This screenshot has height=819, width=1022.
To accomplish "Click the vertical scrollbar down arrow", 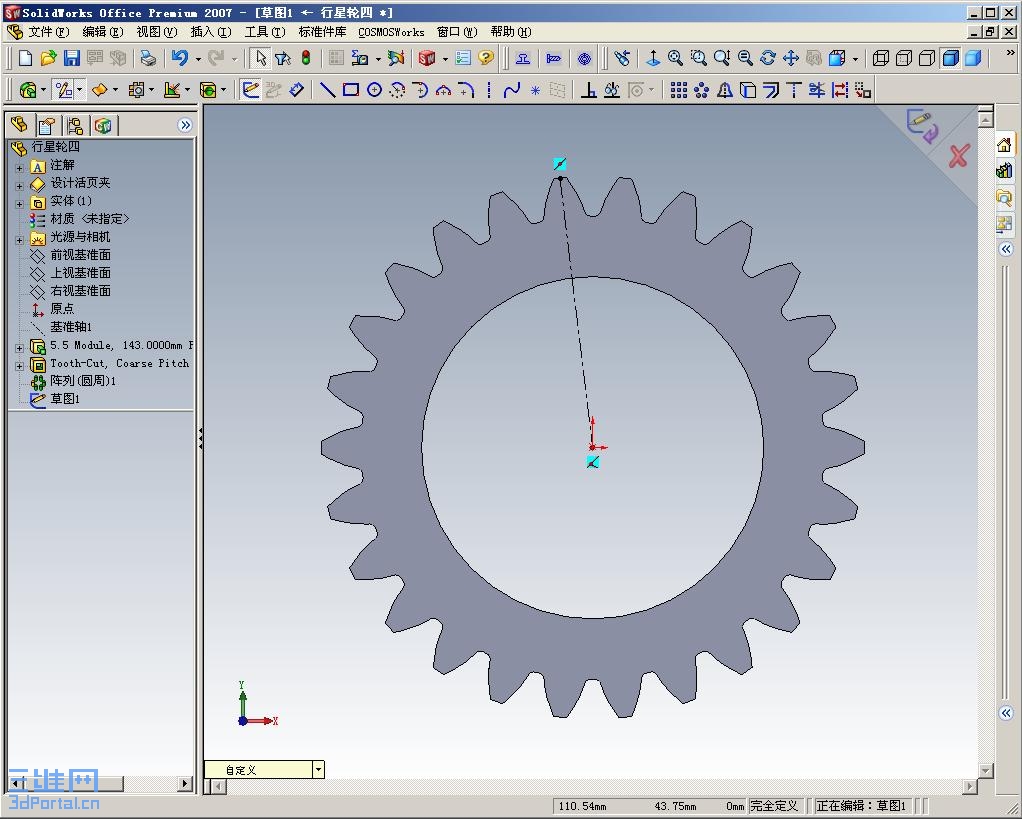I will point(986,770).
